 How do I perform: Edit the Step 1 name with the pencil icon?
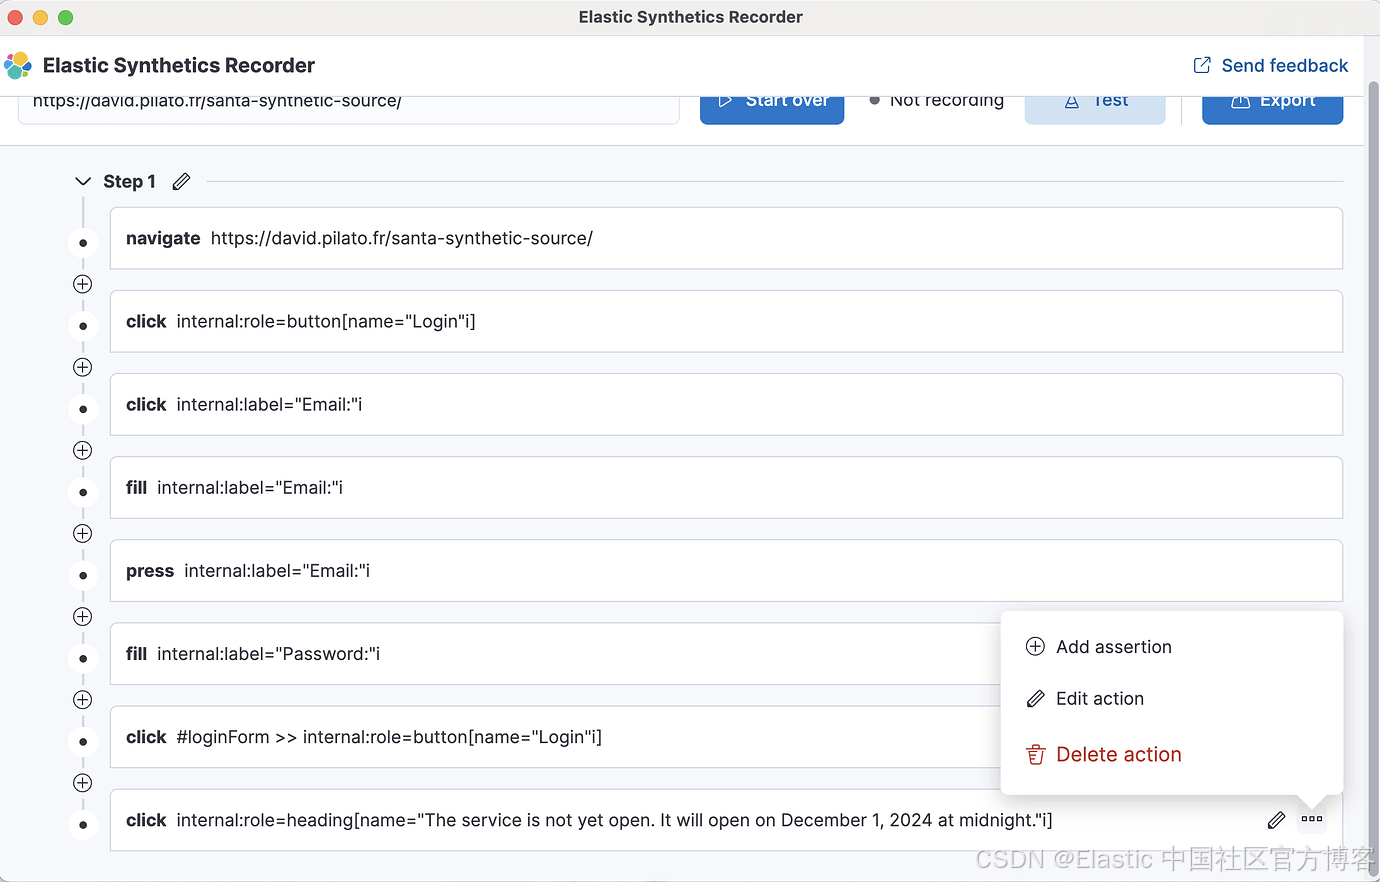[x=181, y=181]
